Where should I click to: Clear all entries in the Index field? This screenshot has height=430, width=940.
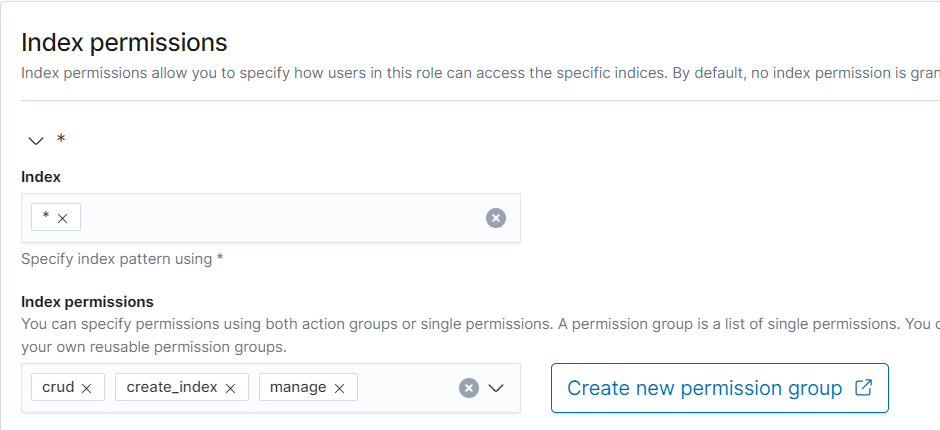point(496,218)
